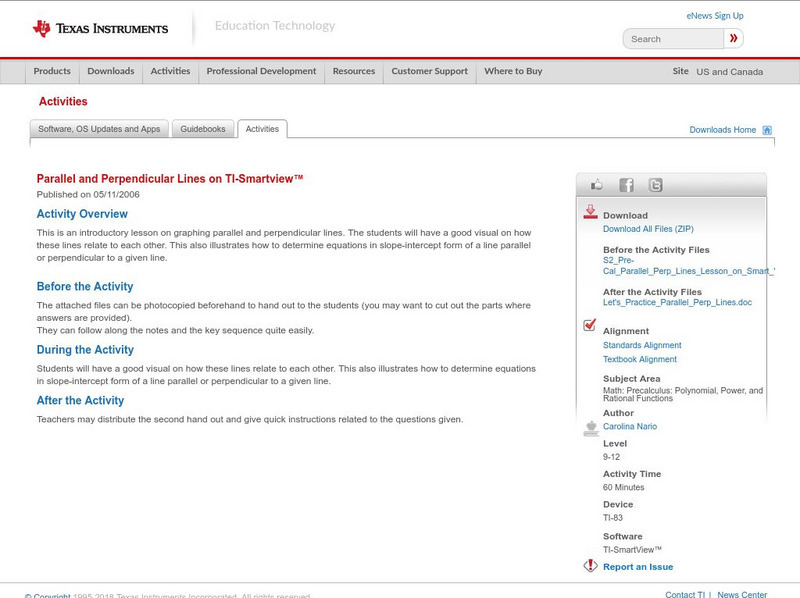Image resolution: width=800 pixels, height=598 pixels.
Task: Click the Education Technology header text
Action: (x=275, y=26)
